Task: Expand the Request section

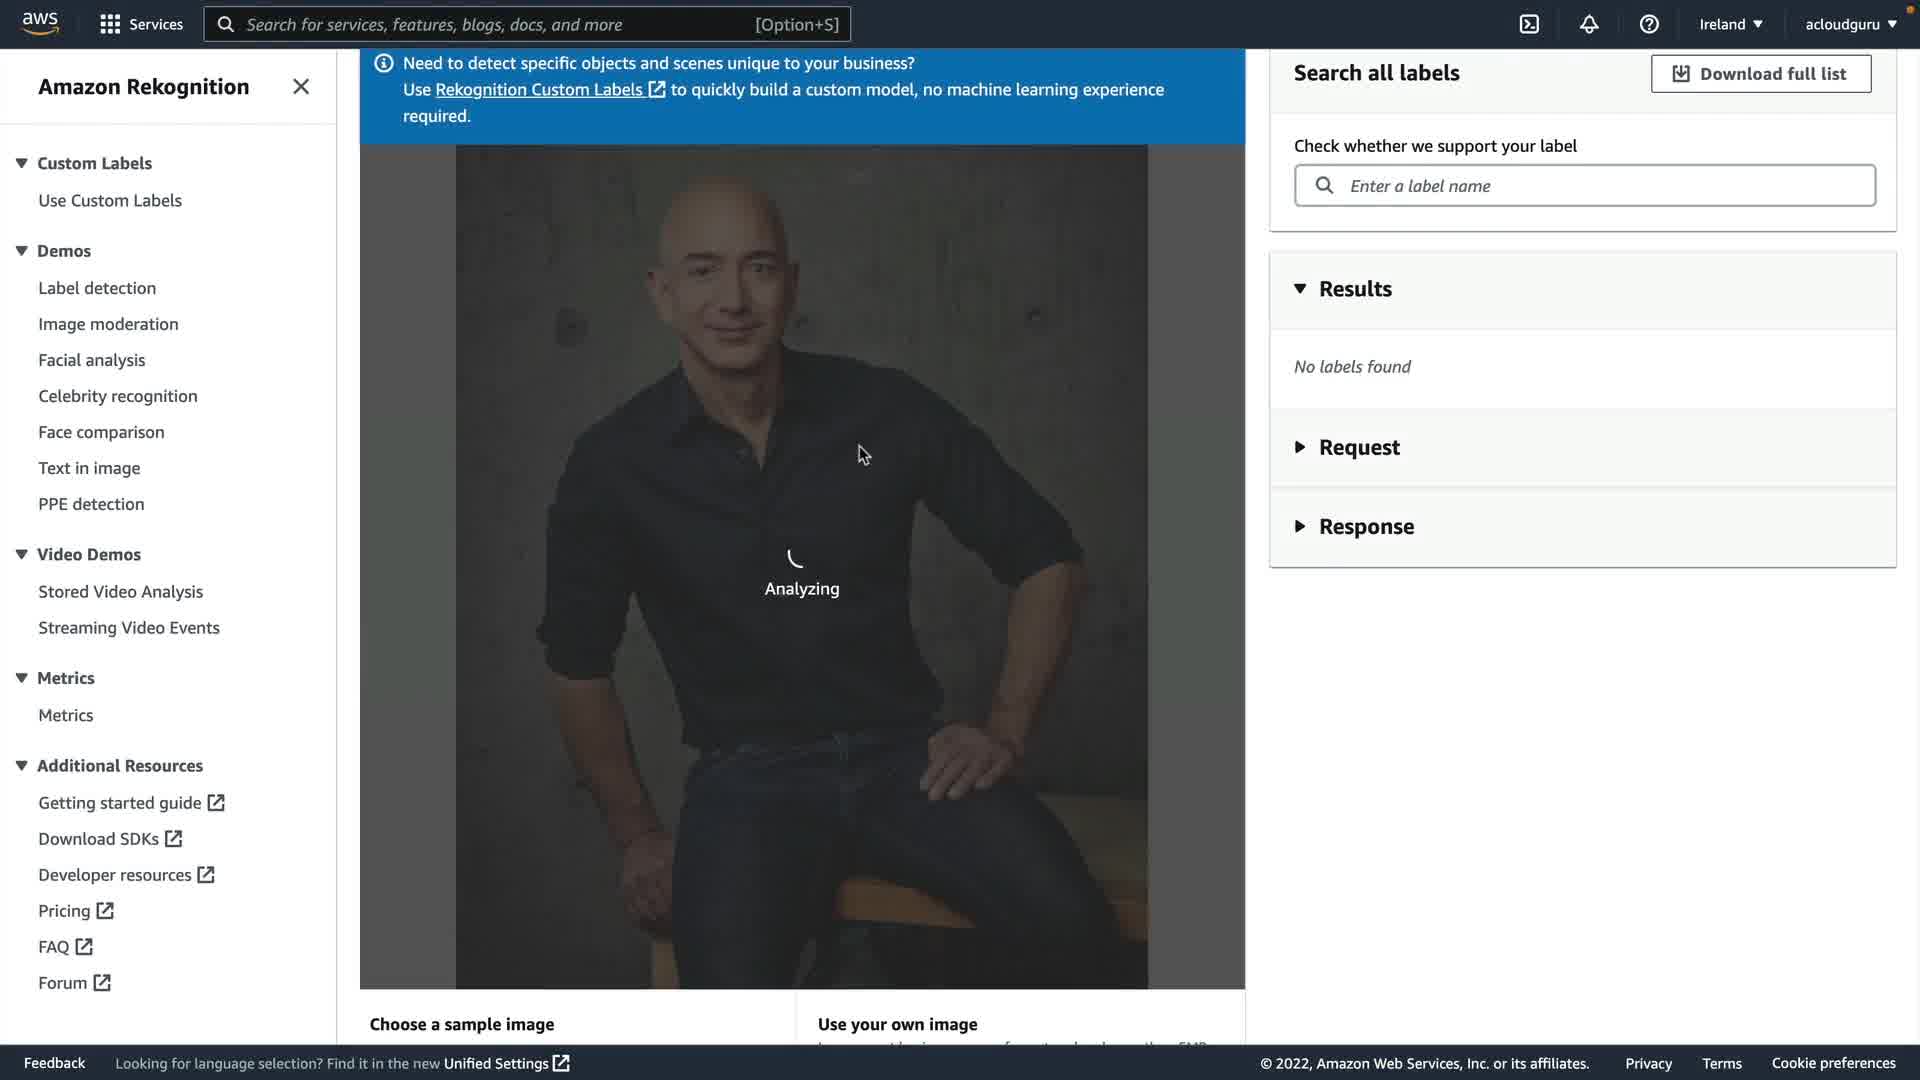Action: [1300, 447]
